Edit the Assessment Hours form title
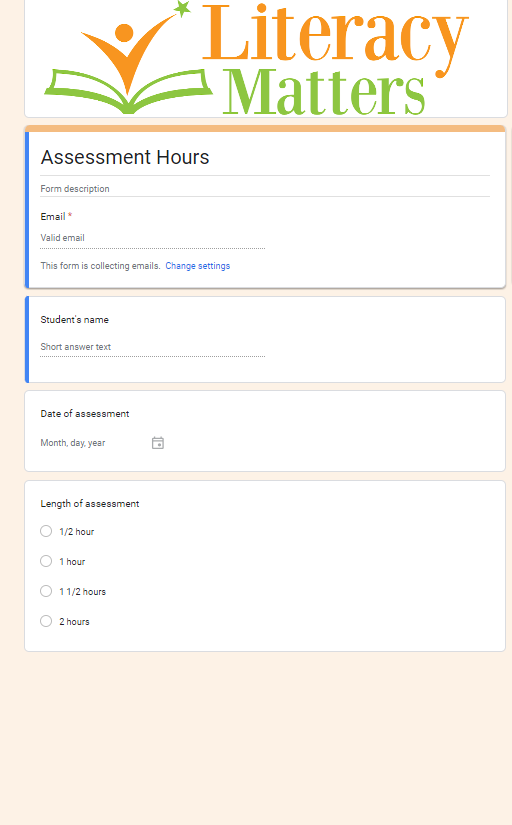512x825 pixels. click(x=265, y=157)
